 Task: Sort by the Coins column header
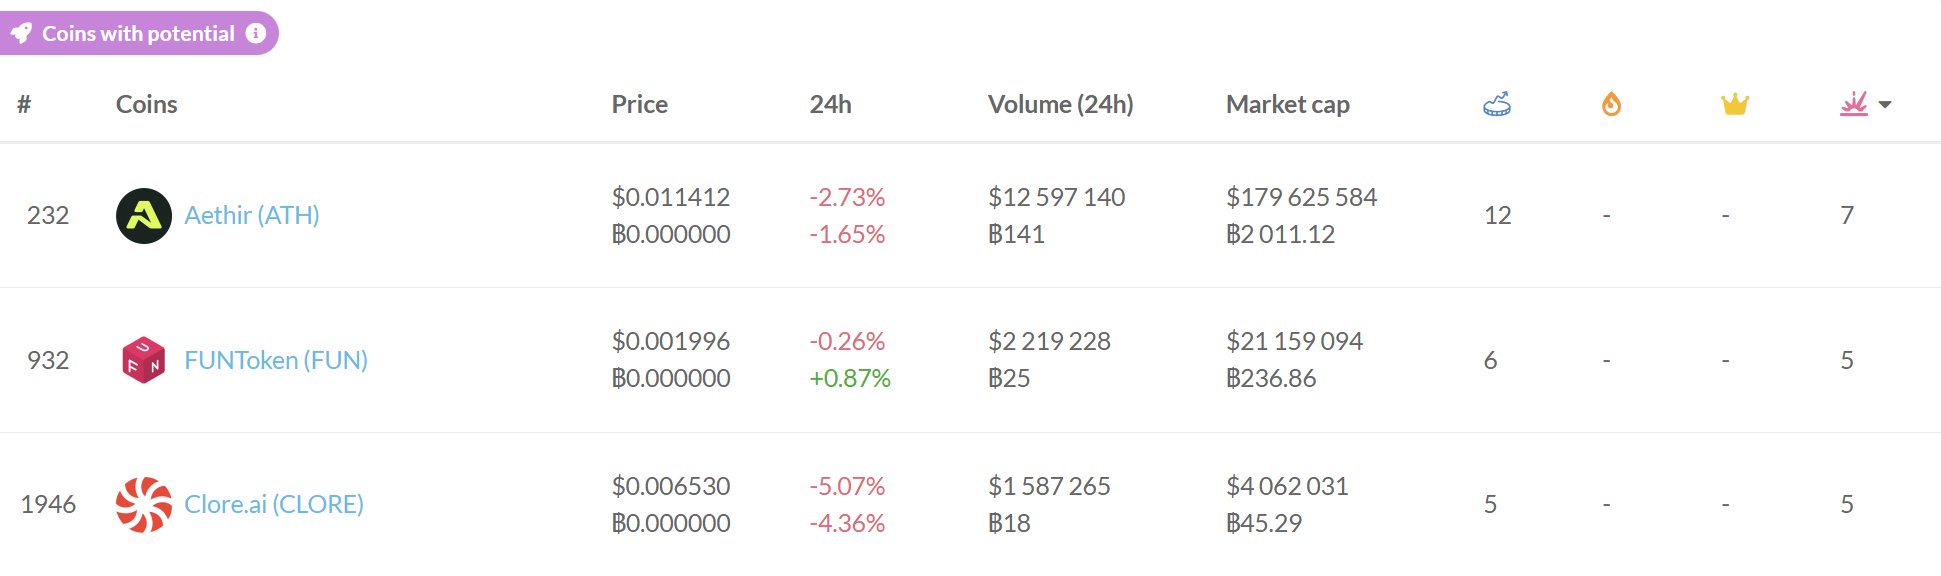(146, 104)
